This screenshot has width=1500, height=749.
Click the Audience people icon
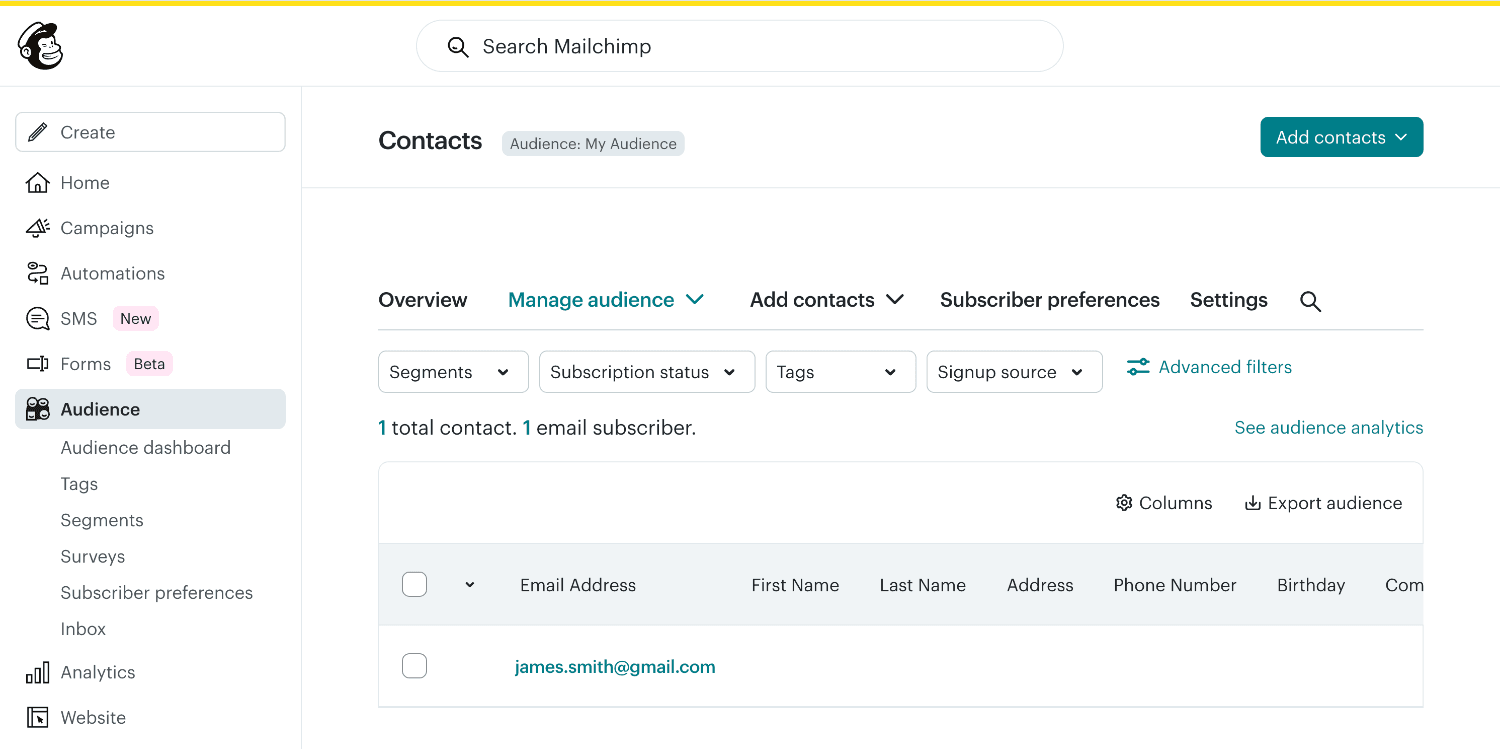point(38,409)
